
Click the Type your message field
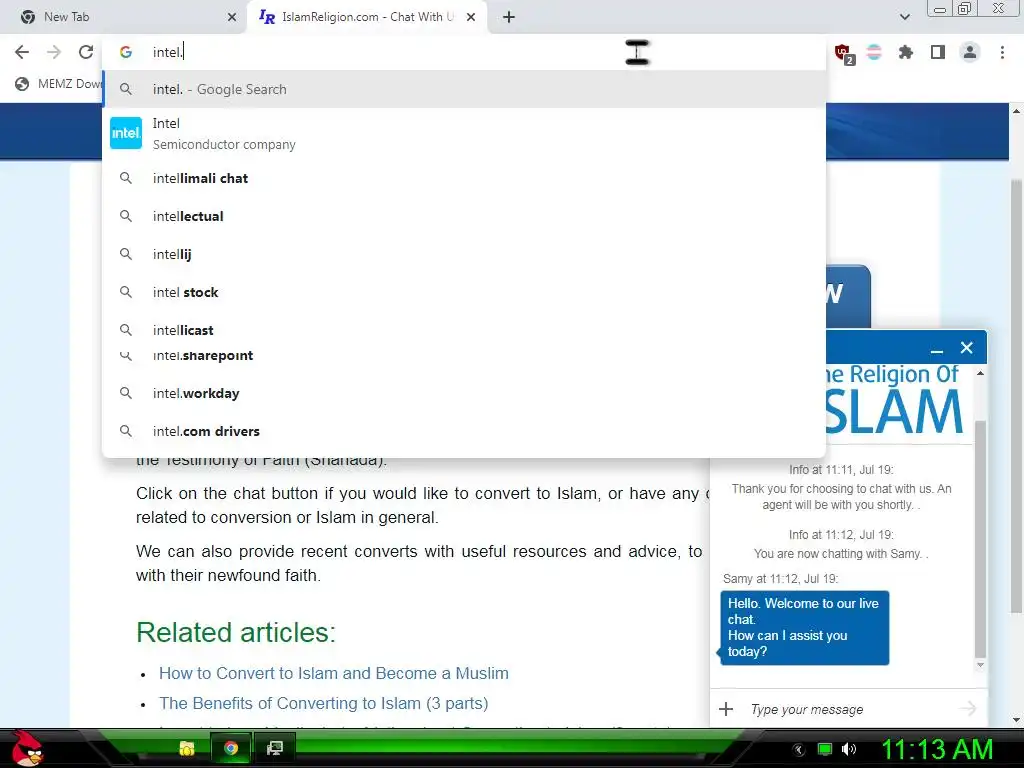tap(849, 709)
